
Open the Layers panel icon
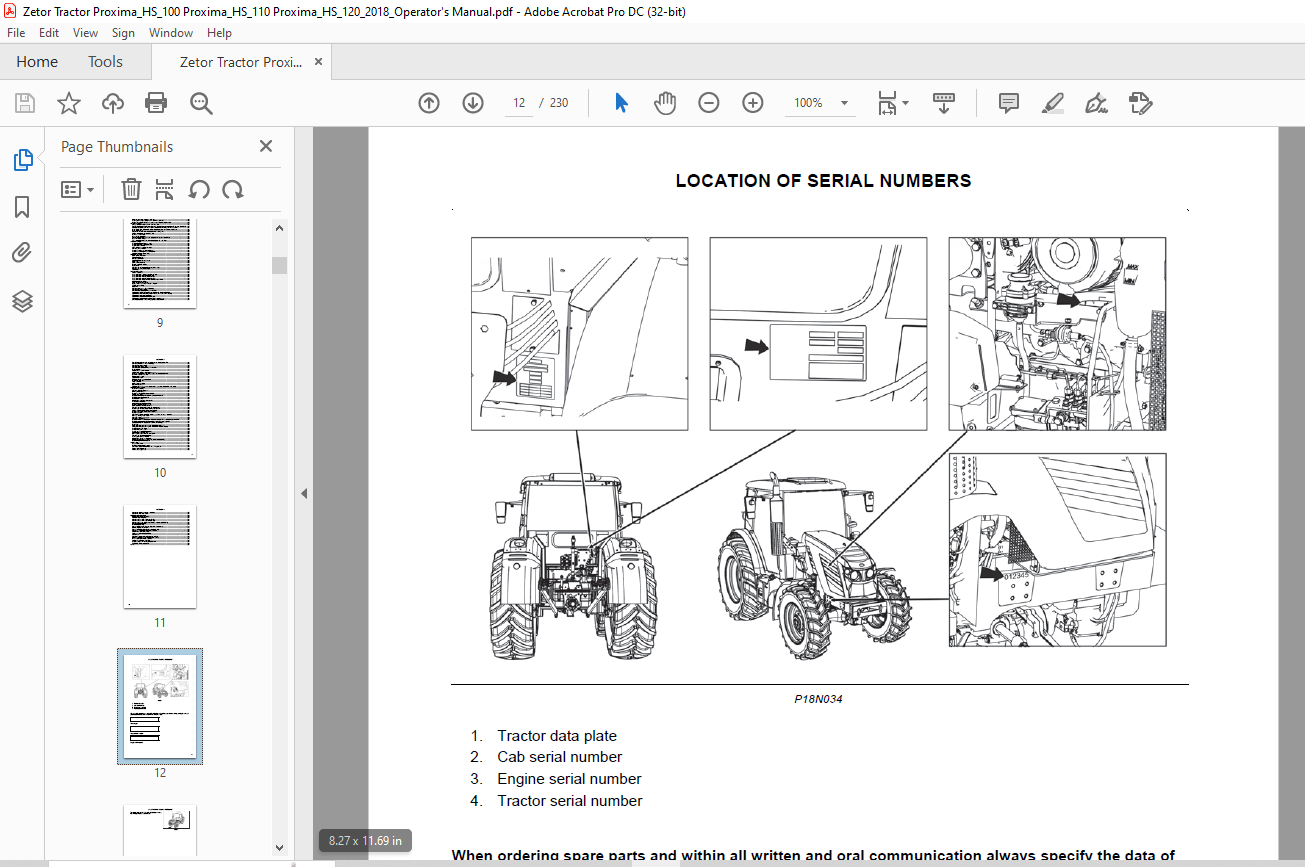[22, 301]
